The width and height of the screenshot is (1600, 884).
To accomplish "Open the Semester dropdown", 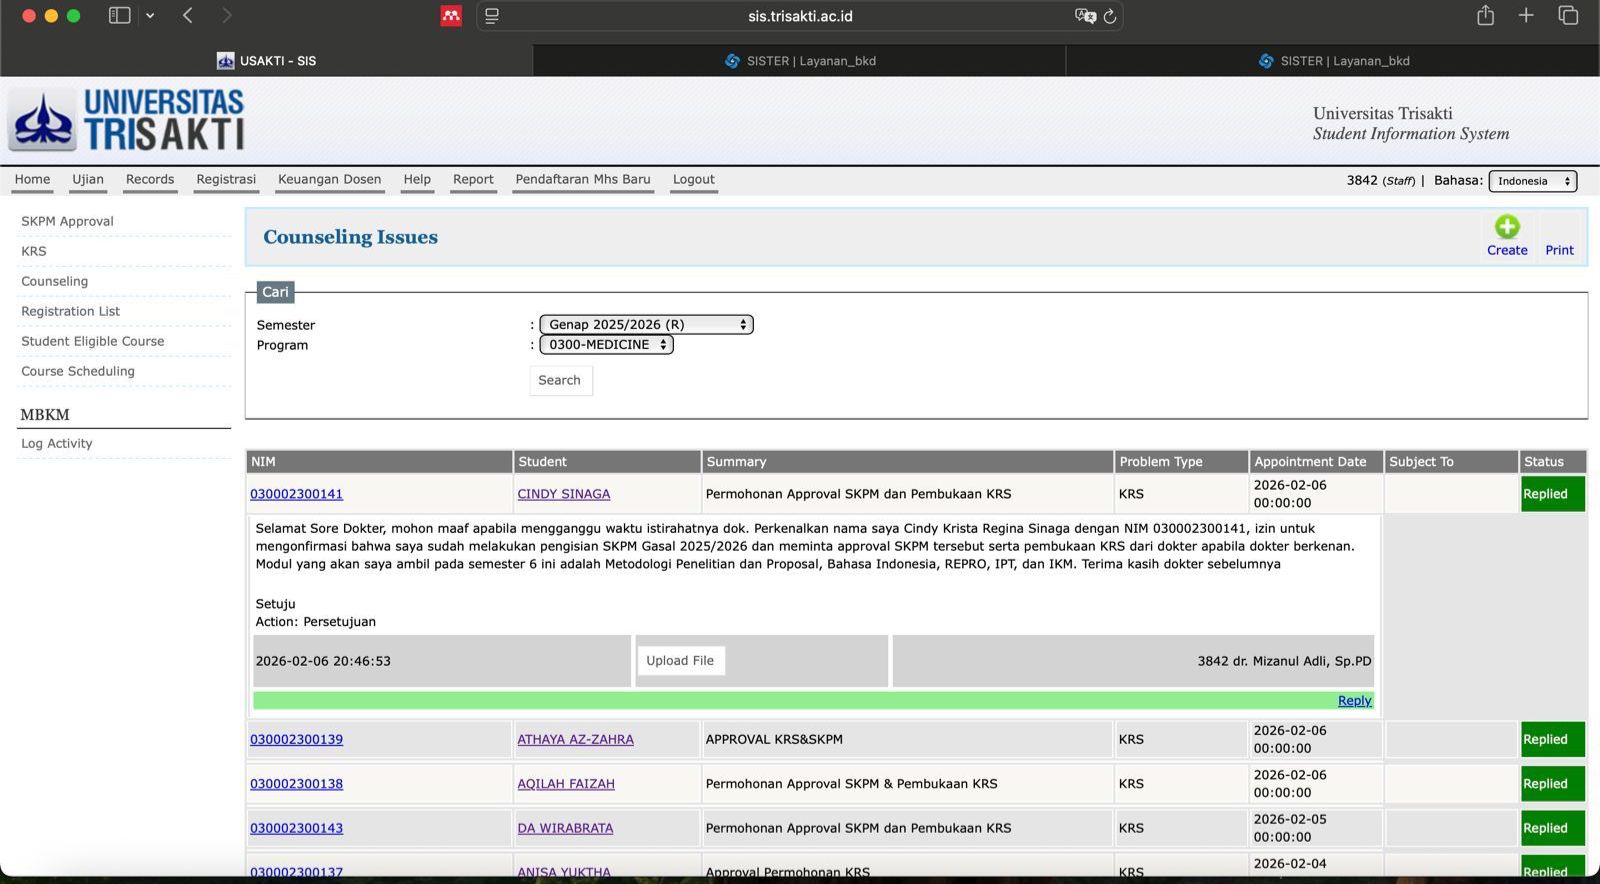I will pos(646,324).
